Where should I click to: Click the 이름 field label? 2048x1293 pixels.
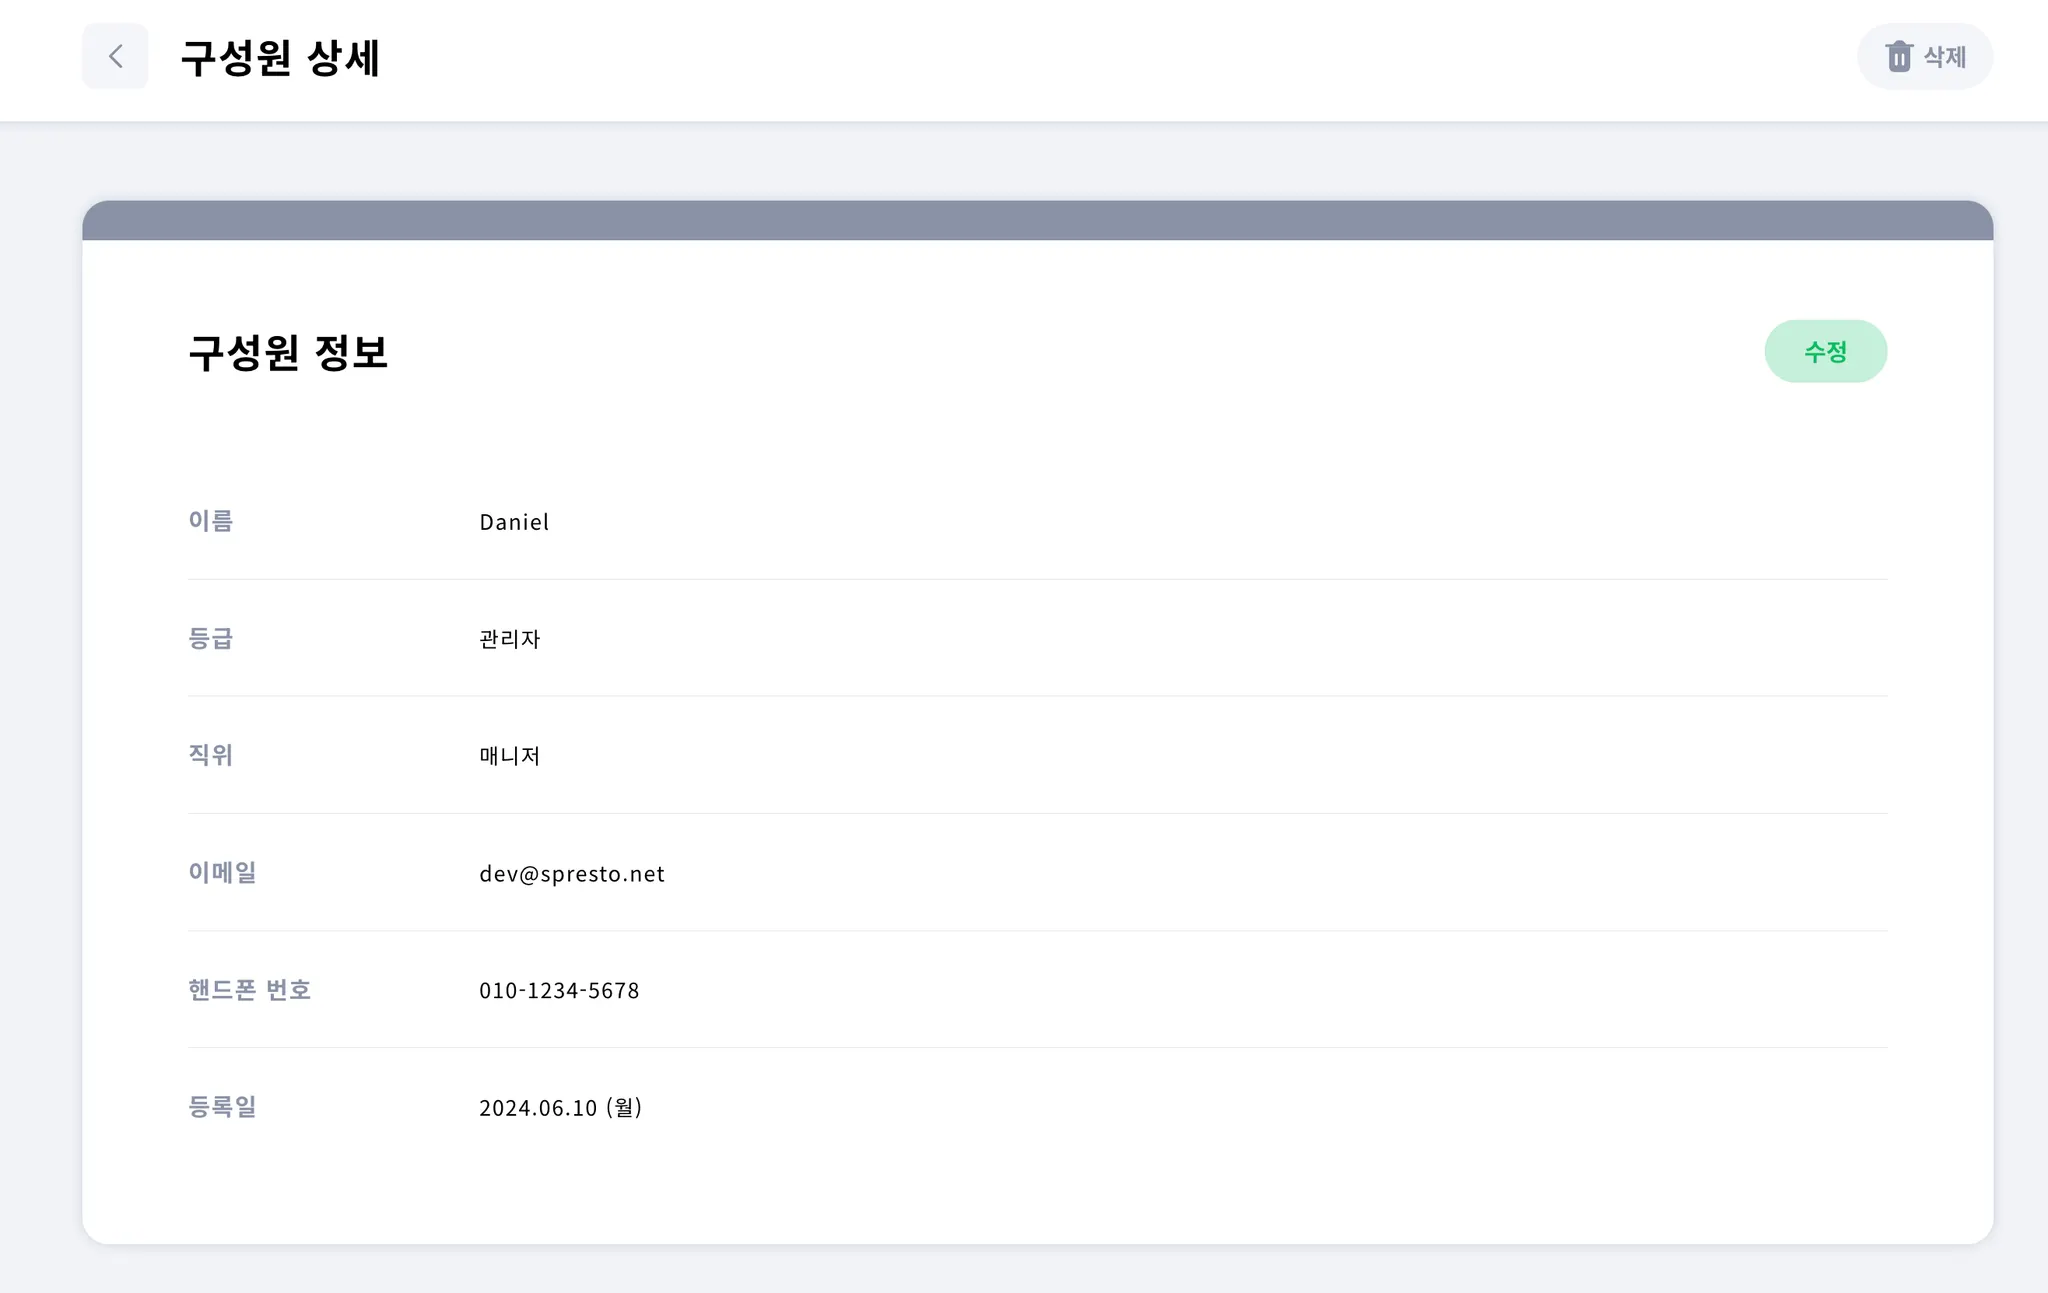pyautogui.click(x=211, y=521)
